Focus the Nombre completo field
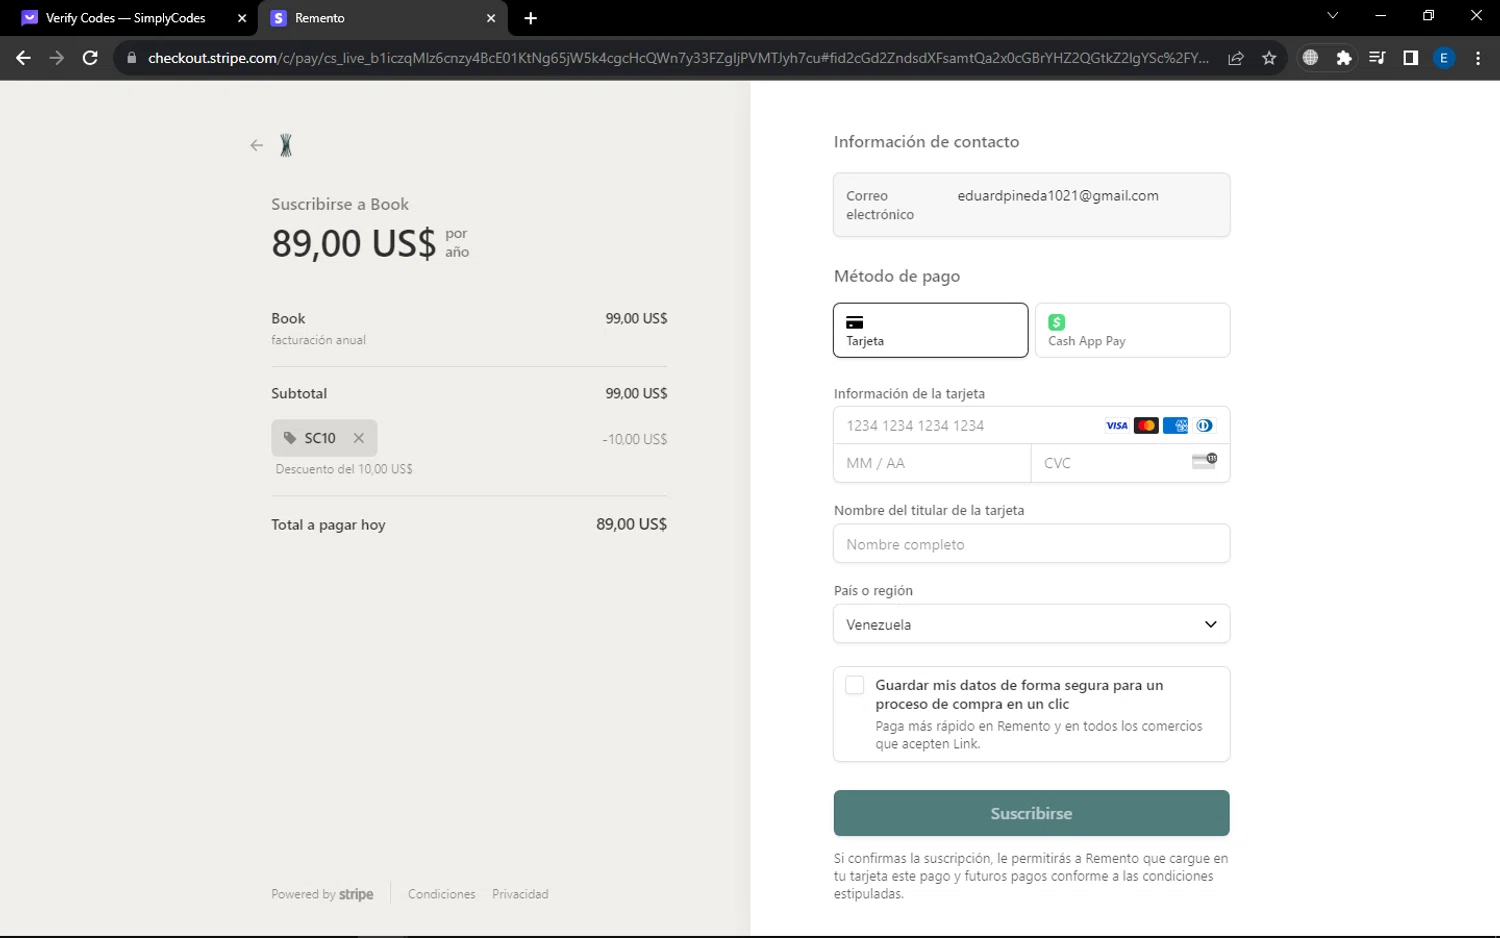The image size is (1500, 938). pyautogui.click(x=1031, y=544)
